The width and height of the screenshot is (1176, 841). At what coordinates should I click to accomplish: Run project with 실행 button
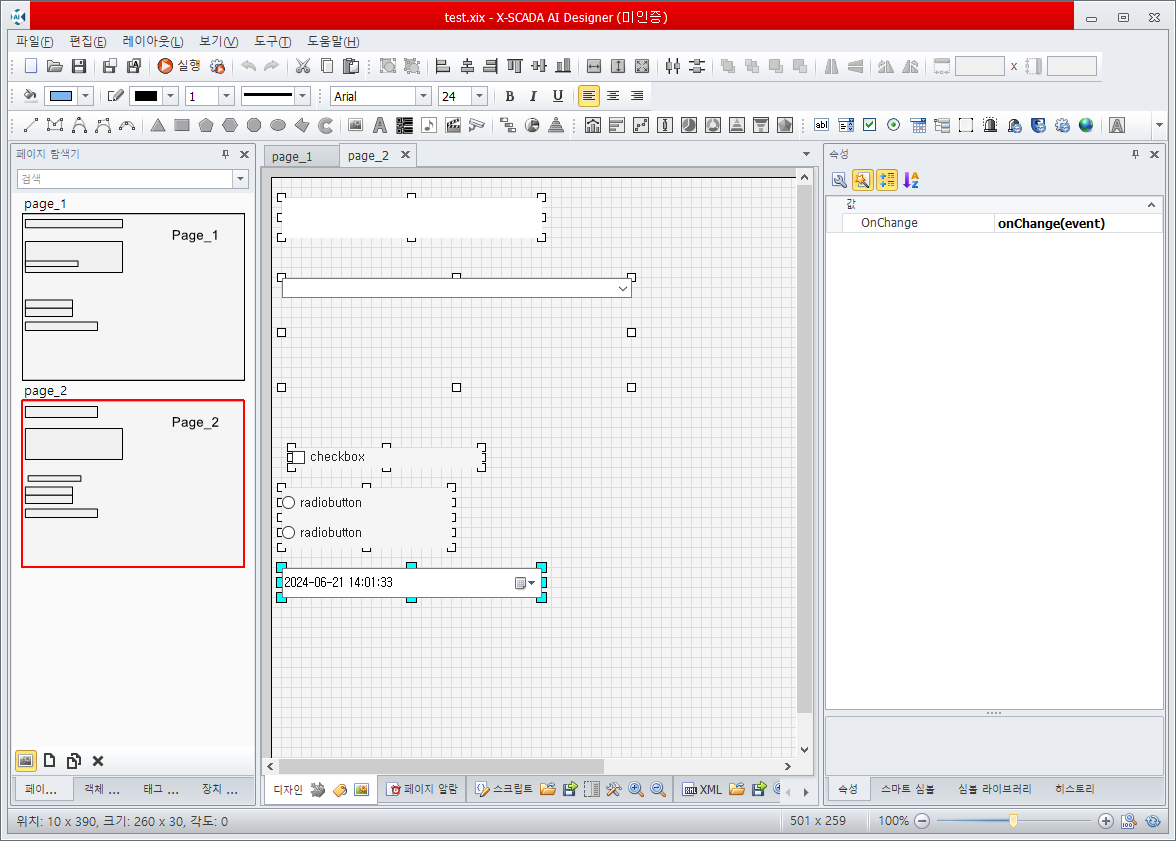click(179, 66)
